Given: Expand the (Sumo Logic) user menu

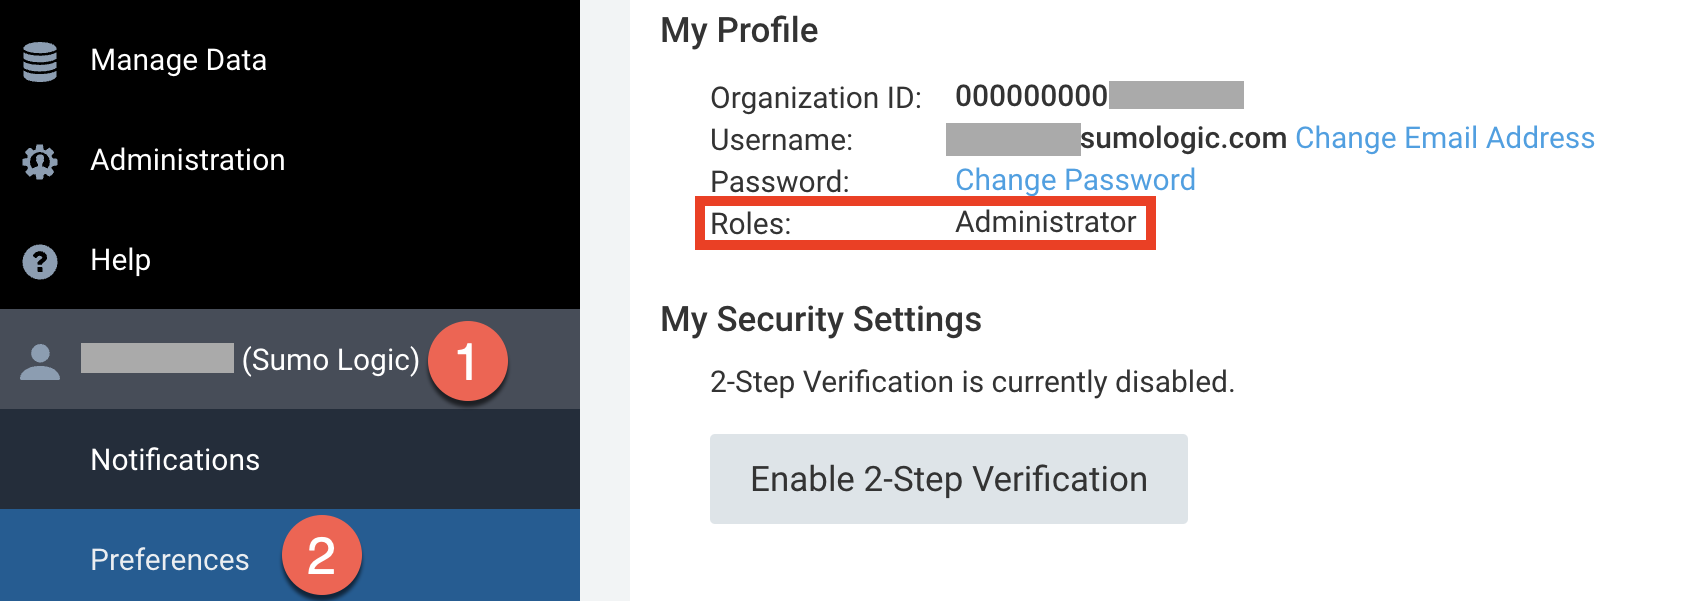Looking at the screenshot, I should pos(330,360).
